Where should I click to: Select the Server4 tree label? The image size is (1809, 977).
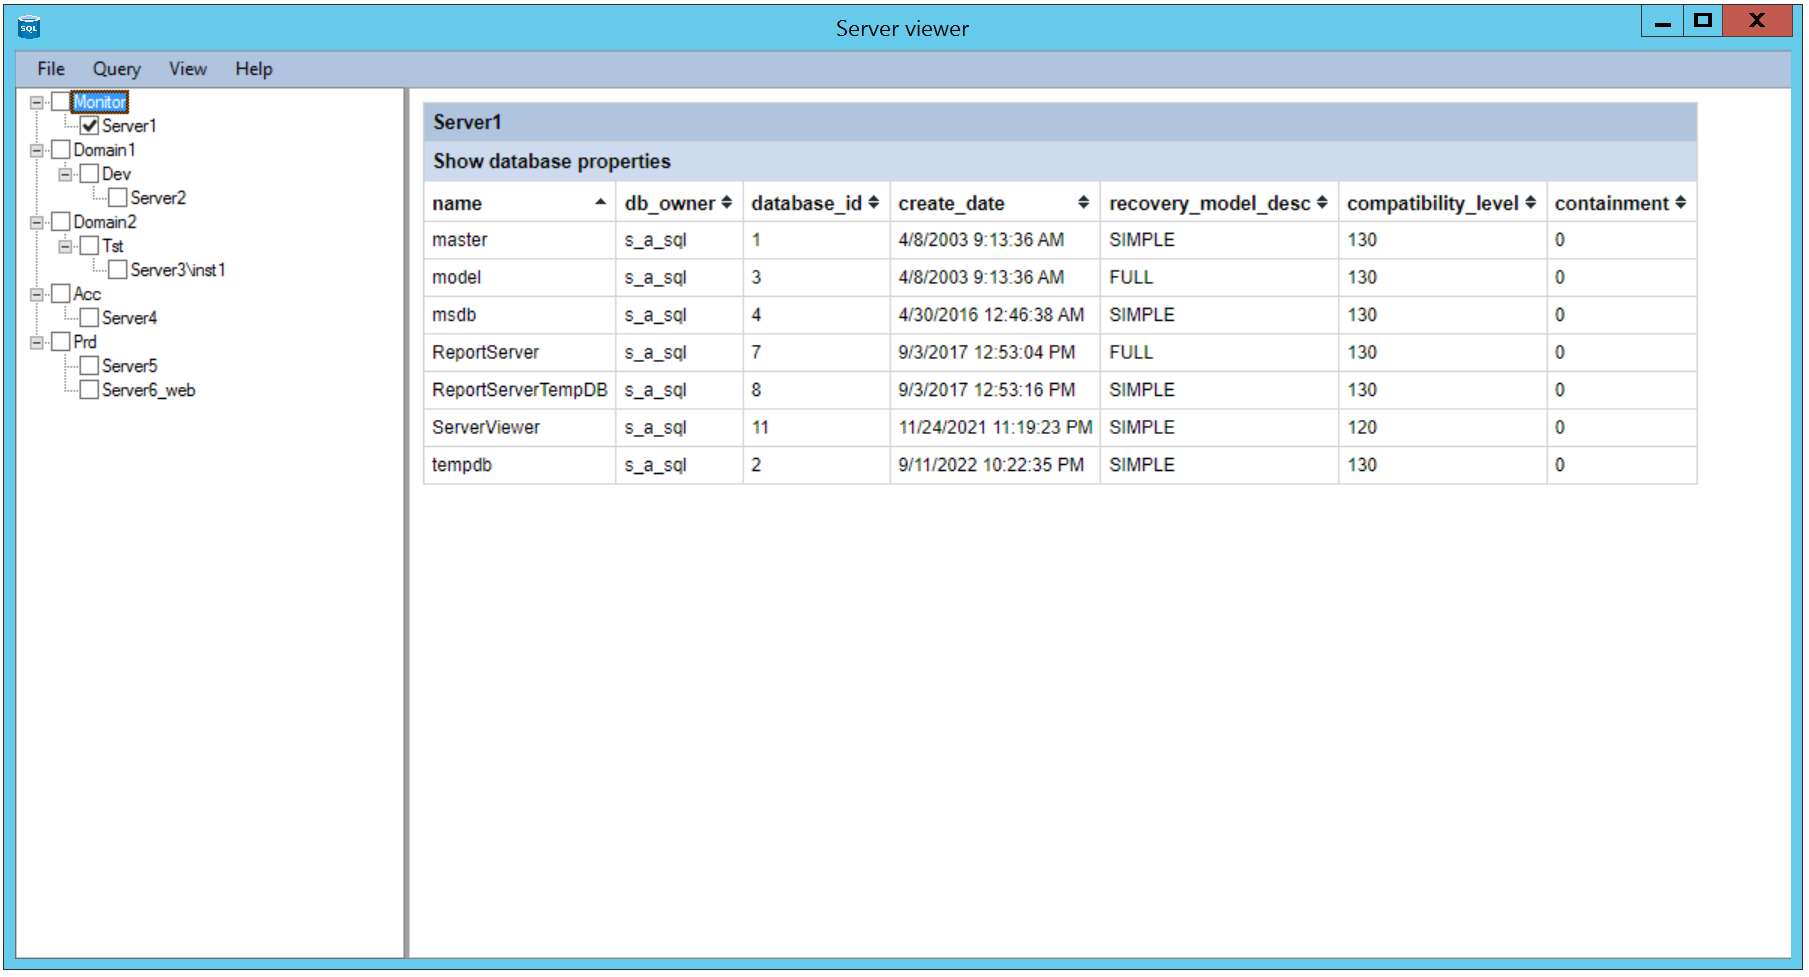coord(129,318)
